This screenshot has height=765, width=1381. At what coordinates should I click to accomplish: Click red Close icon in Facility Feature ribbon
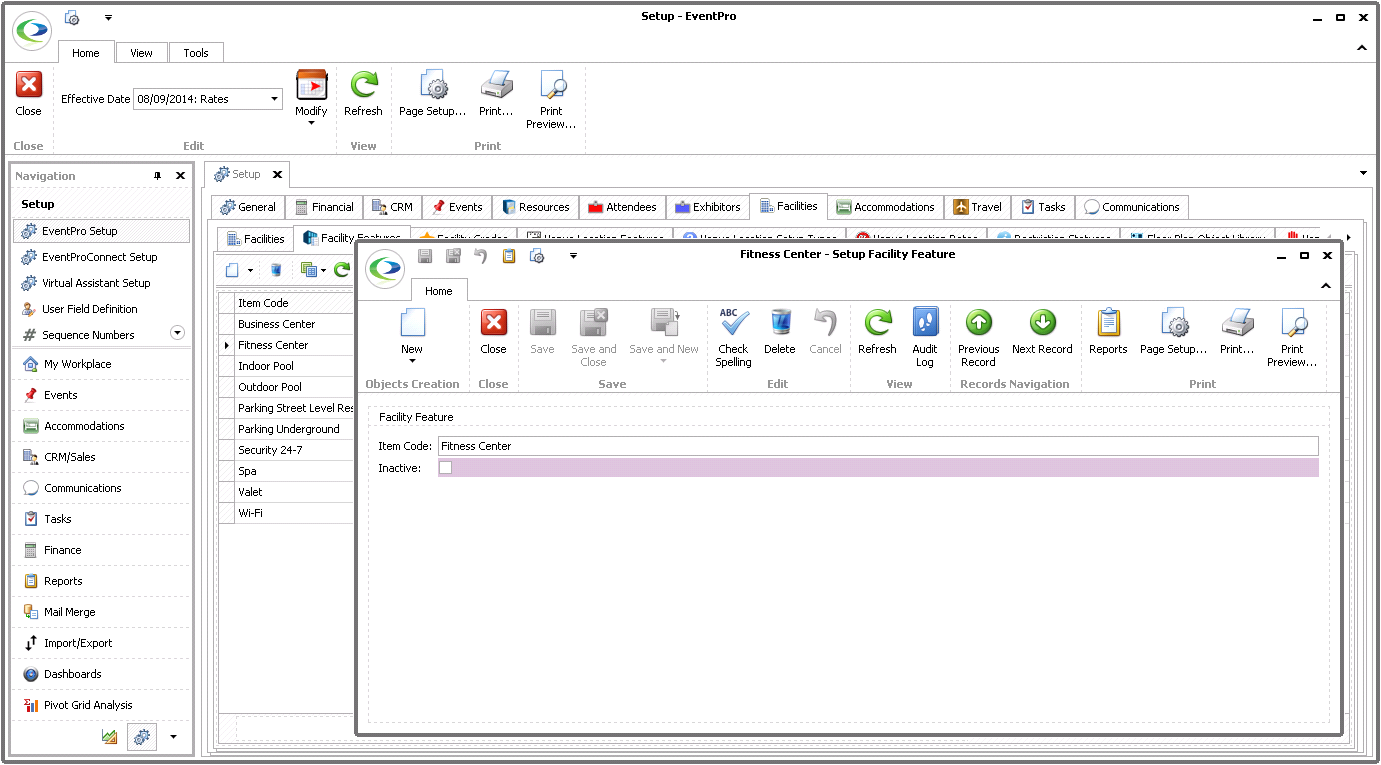click(x=493, y=322)
